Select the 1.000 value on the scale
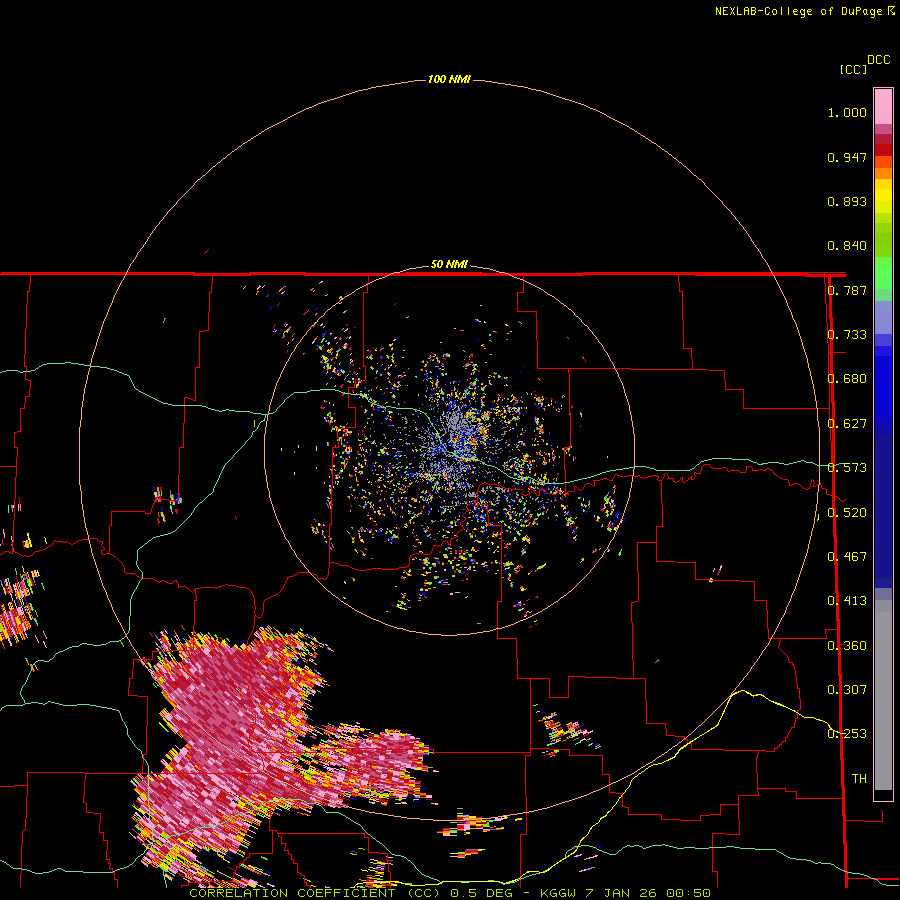The width and height of the screenshot is (900, 900). pyautogui.click(x=847, y=112)
